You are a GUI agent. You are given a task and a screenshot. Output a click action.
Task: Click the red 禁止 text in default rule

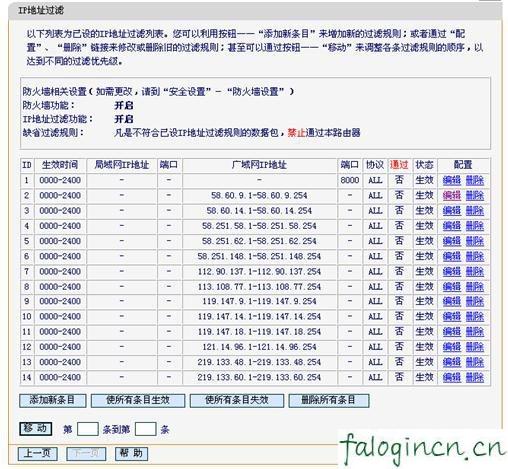(x=296, y=133)
